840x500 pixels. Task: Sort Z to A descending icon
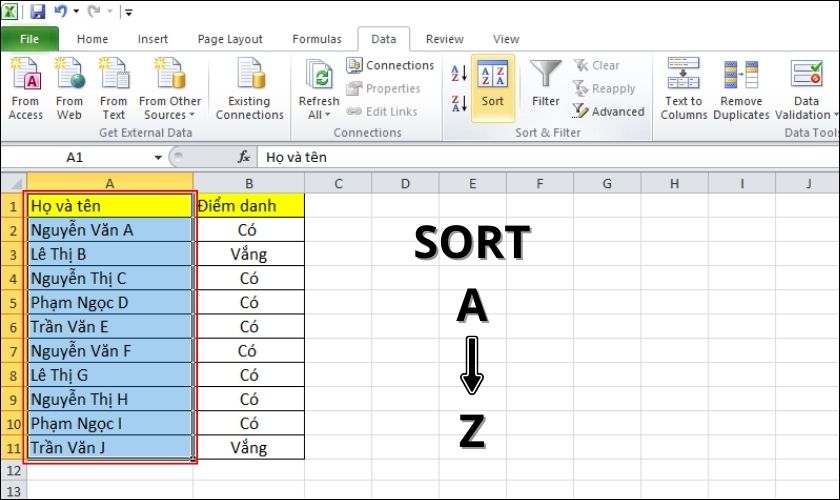pyautogui.click(x=459, y=103)
